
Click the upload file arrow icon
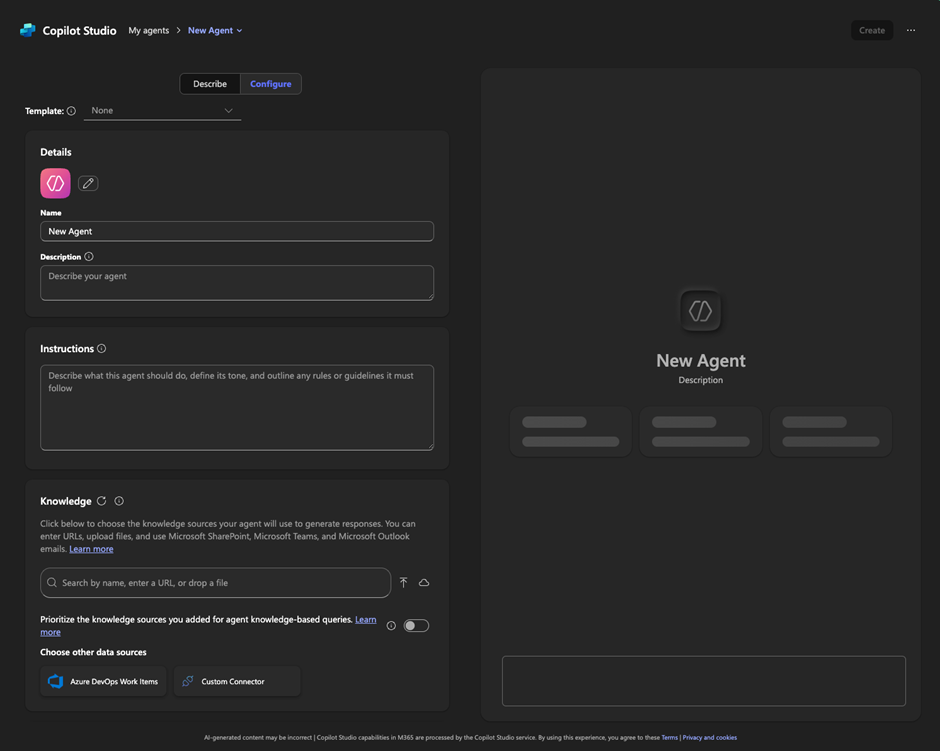[403, 583]
